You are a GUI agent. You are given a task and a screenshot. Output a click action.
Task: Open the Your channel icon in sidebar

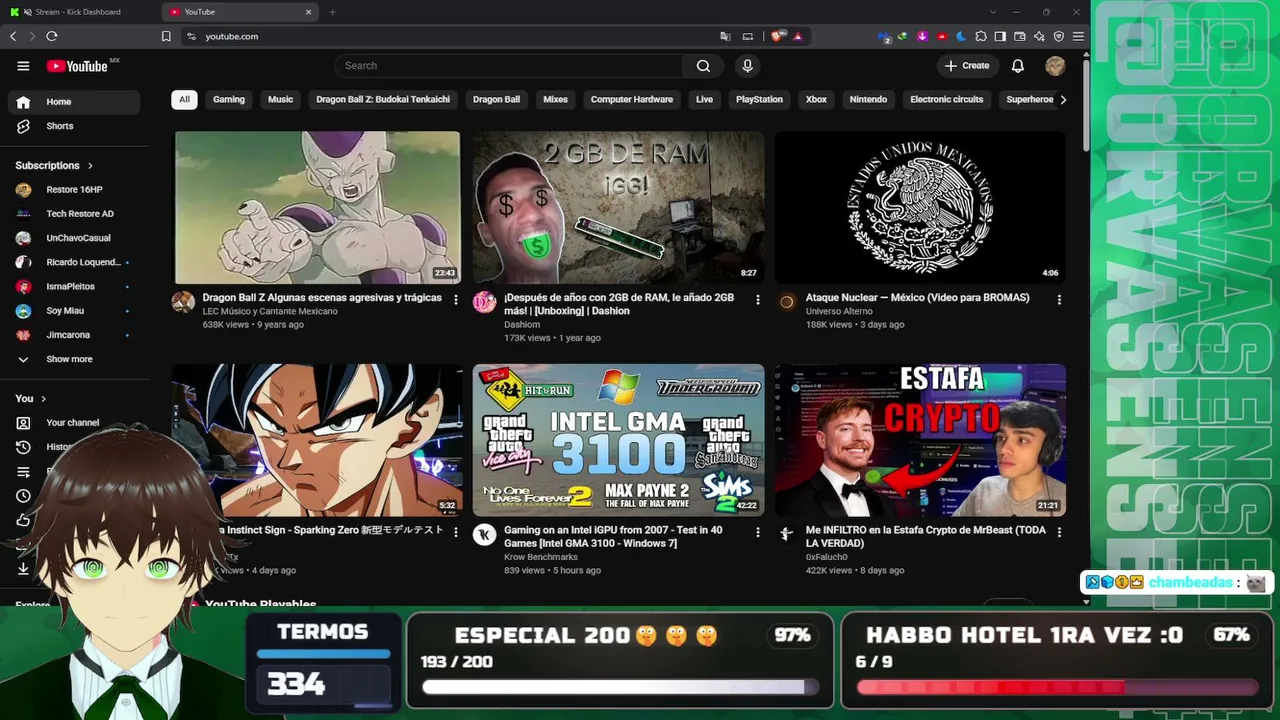click(23, 423)
